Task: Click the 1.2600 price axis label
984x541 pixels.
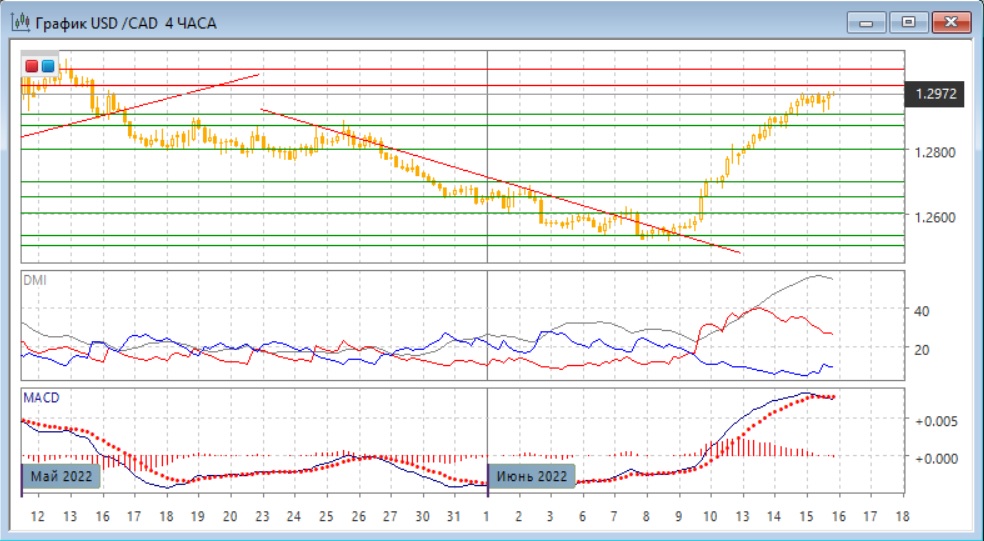Action: click(x=934, y=217)
